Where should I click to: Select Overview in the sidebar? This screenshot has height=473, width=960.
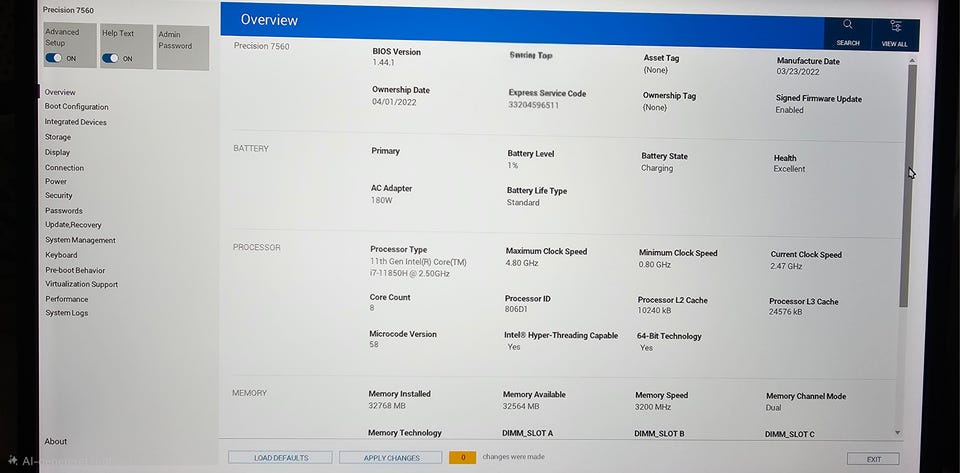tap(60, 92)
